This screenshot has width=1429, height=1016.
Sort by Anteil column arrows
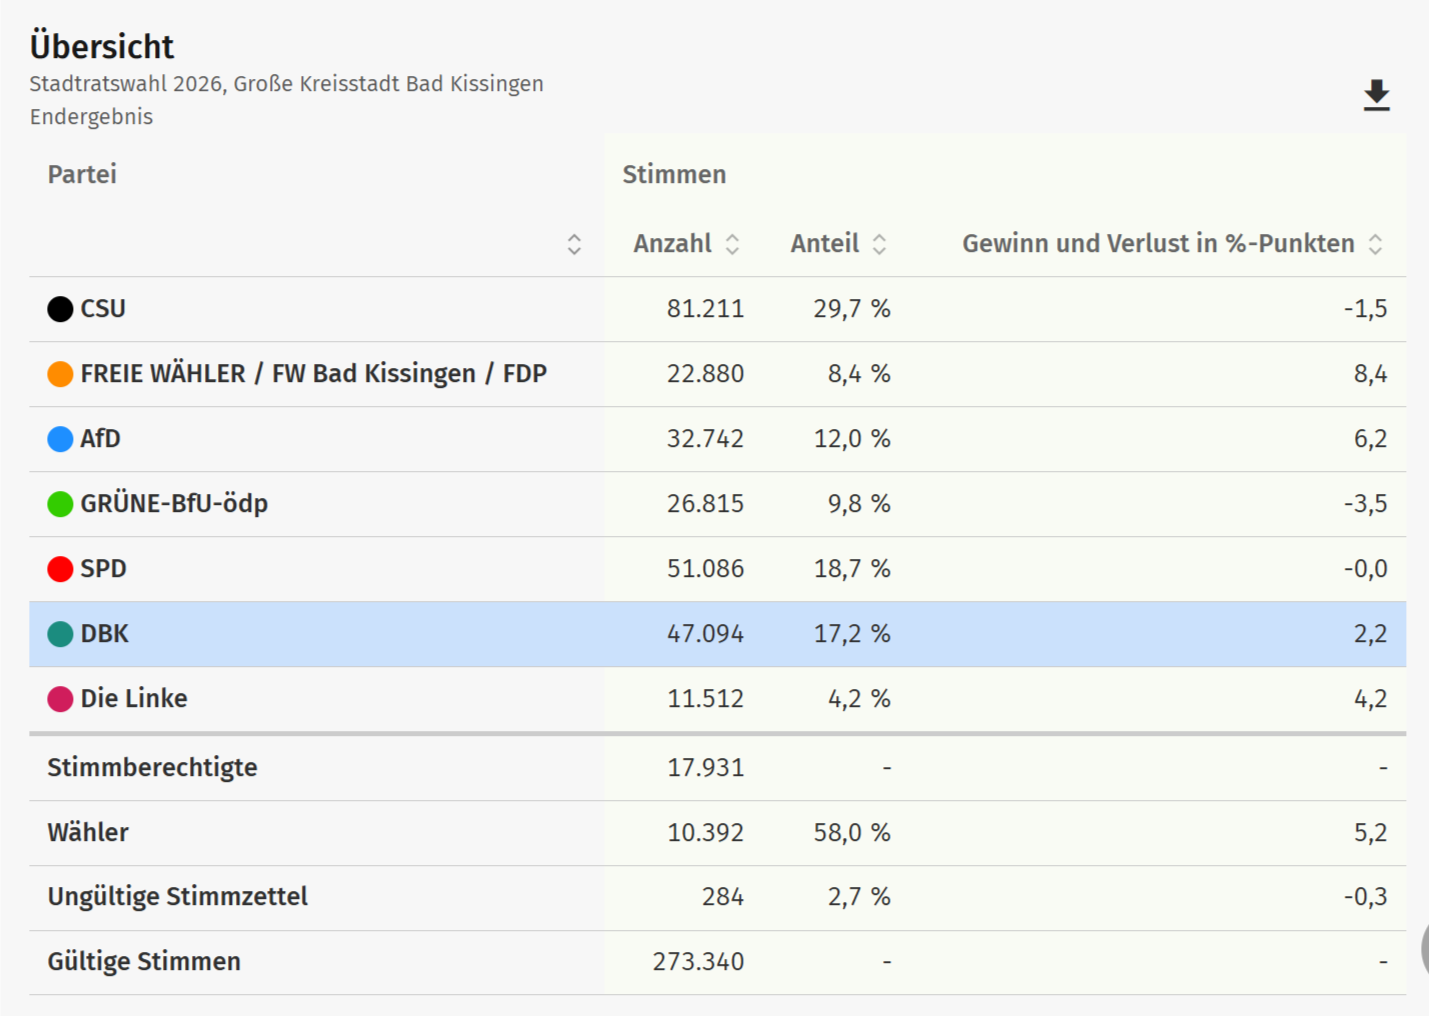point(879,244)
